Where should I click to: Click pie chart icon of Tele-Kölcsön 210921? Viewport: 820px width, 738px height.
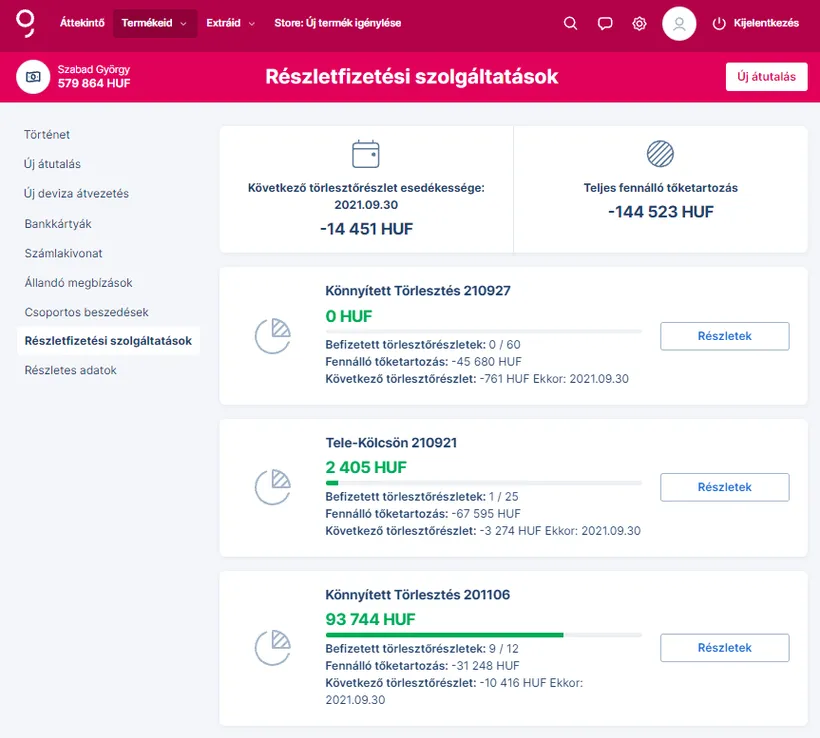(x=272, y=487)
